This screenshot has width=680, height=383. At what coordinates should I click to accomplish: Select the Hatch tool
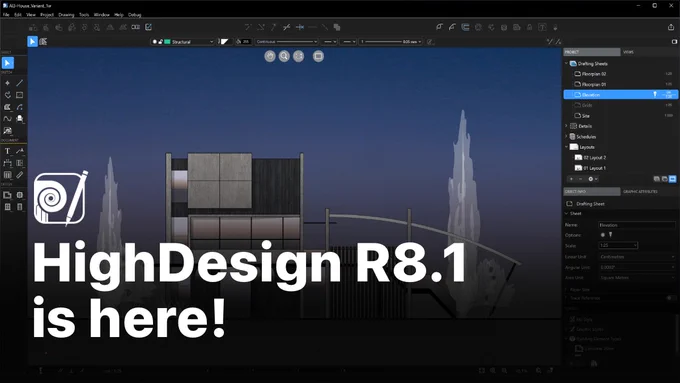7,175
